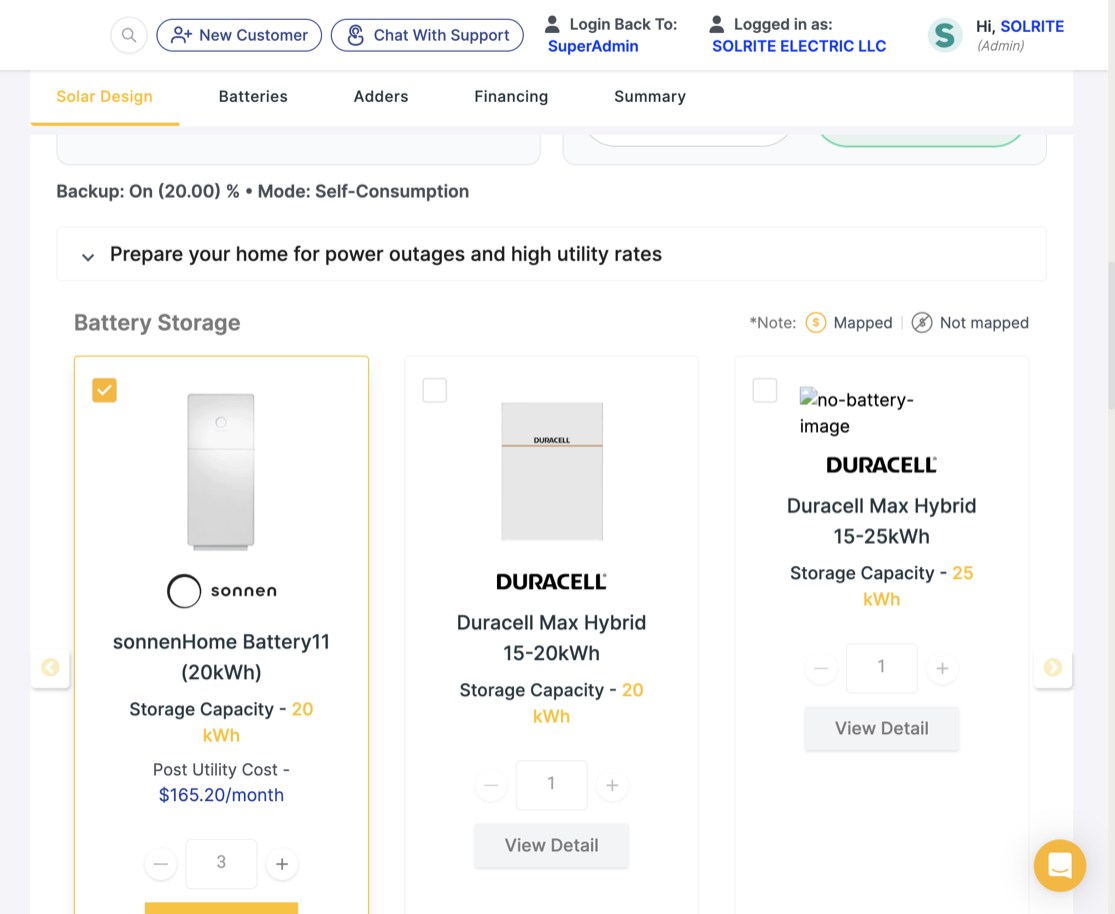This screenshot has width=1115, height=914.
Task: Click the $165.20/month post utility cost
Action: 221,795
